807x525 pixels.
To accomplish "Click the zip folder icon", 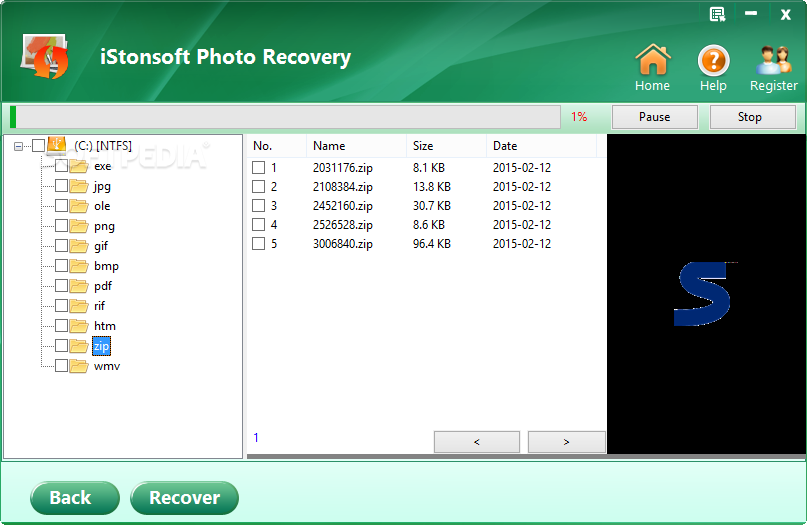I will point(79,346).
